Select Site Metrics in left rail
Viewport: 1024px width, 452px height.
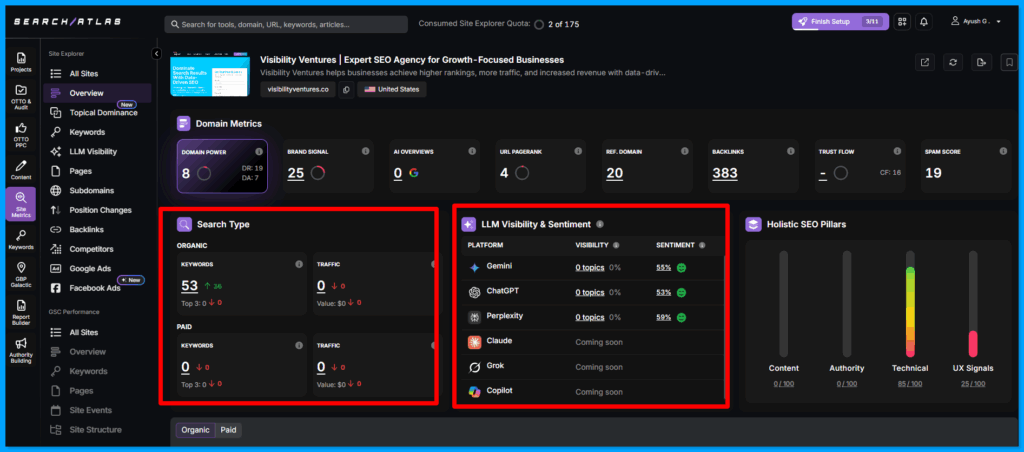coord(21,204)
